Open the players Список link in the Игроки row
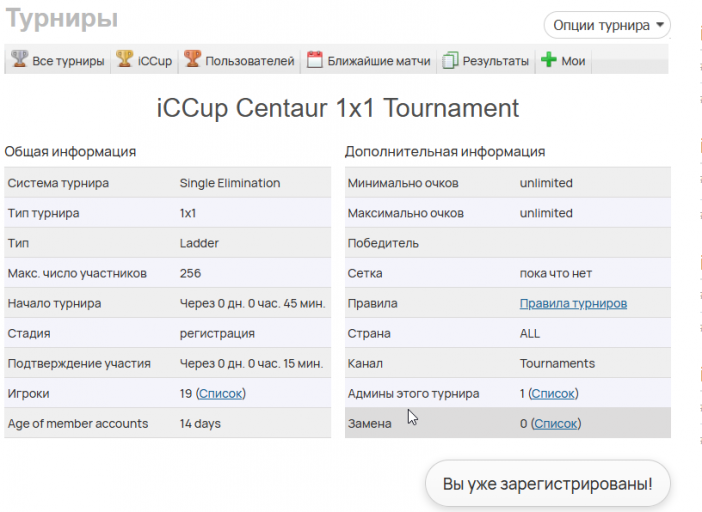The width and height of the screenshot is (702, 512). (x=220, y=393)
